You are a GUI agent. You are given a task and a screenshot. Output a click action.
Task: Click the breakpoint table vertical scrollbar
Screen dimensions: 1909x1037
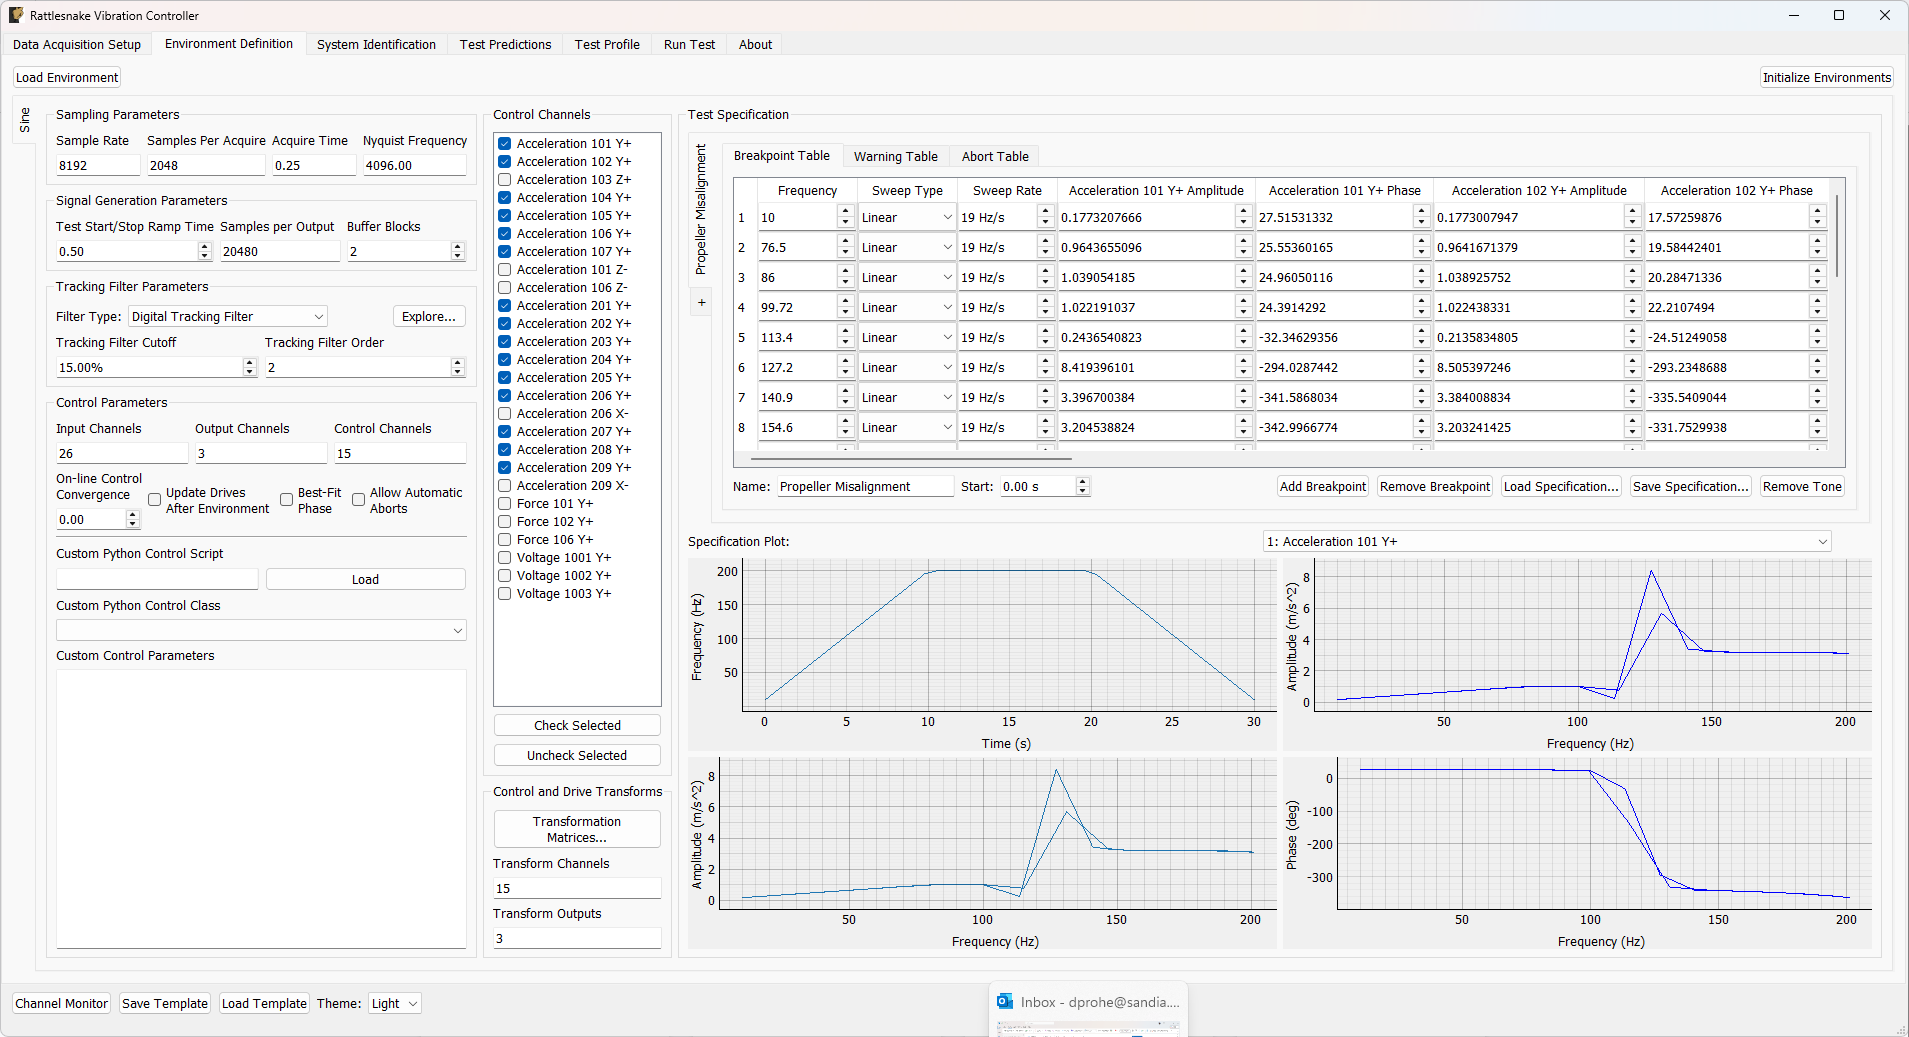[x=1837, y=236]
